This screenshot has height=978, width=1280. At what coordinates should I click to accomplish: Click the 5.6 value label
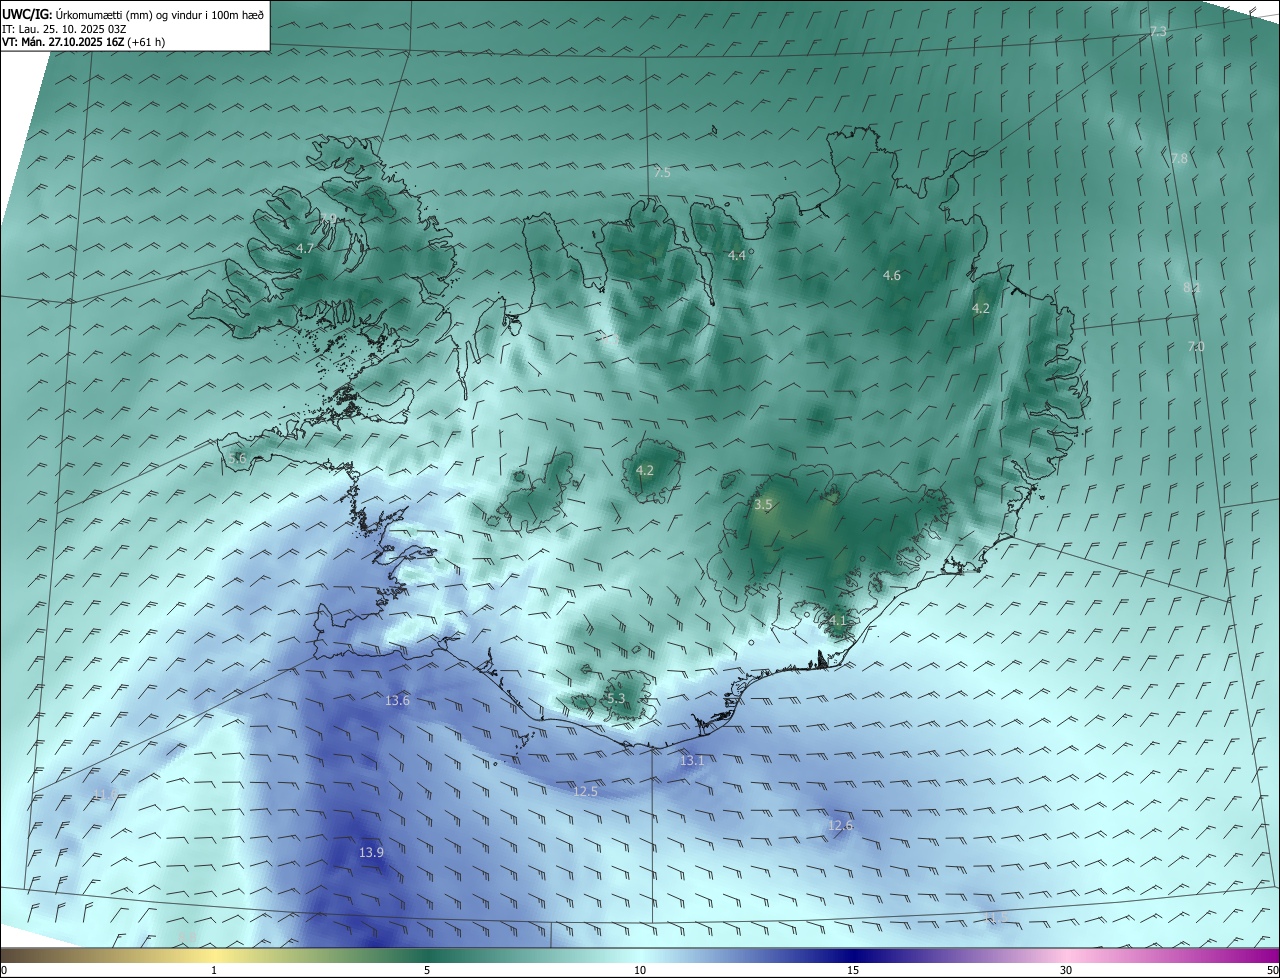(237, 458)
